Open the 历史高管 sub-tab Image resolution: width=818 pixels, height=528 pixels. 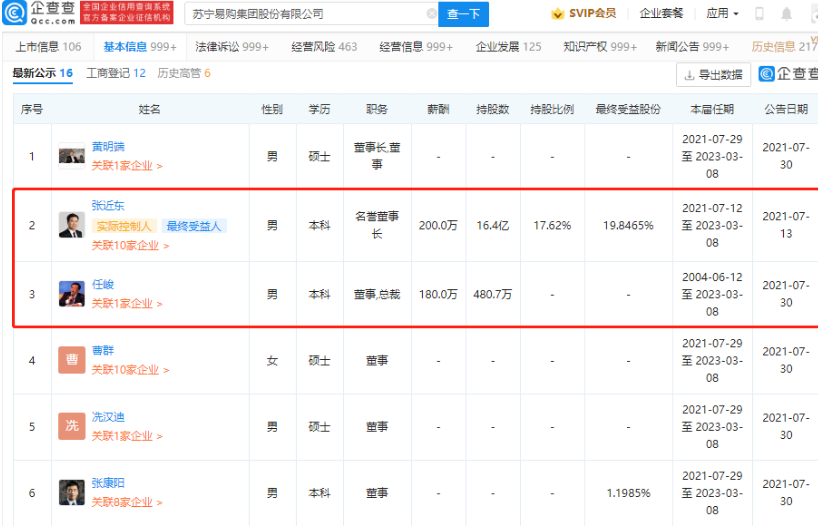click(184, 74)
